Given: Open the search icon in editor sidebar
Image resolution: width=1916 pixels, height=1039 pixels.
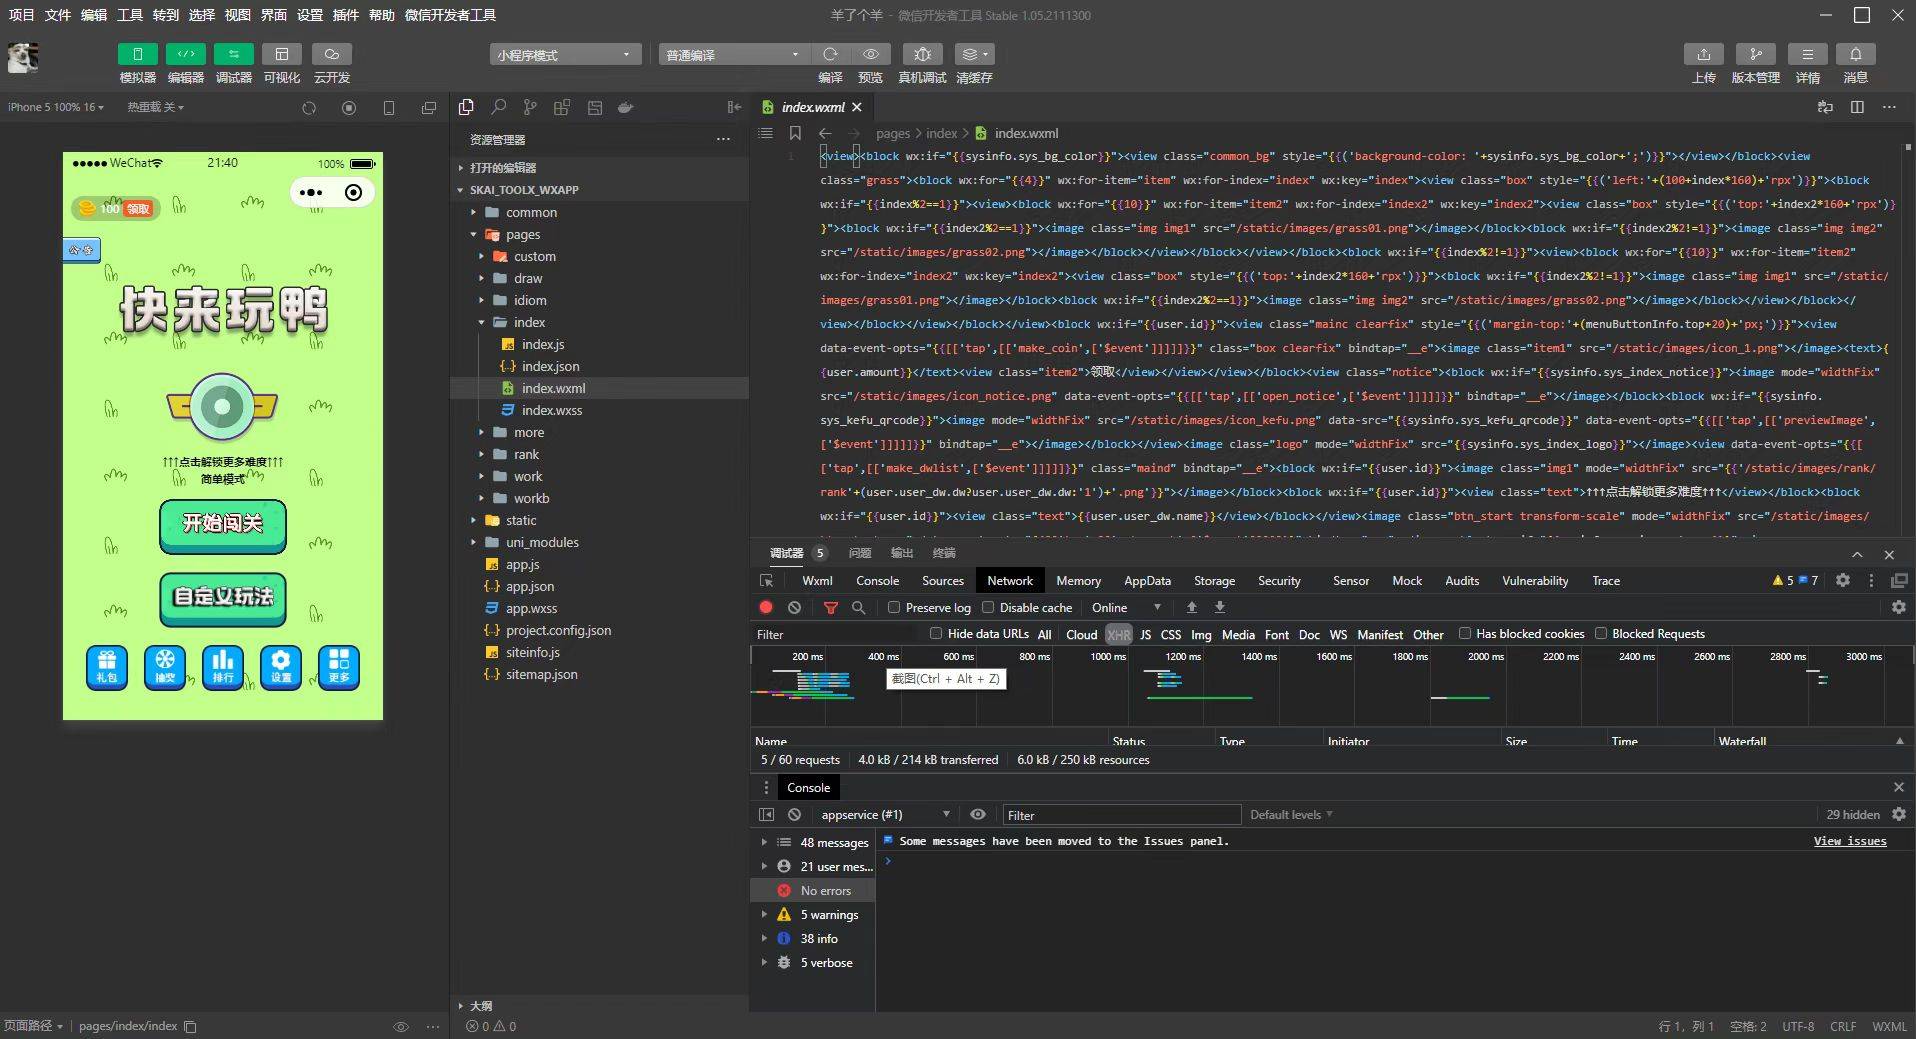Looking at the screenshot, I should click(x=498, y=107).
